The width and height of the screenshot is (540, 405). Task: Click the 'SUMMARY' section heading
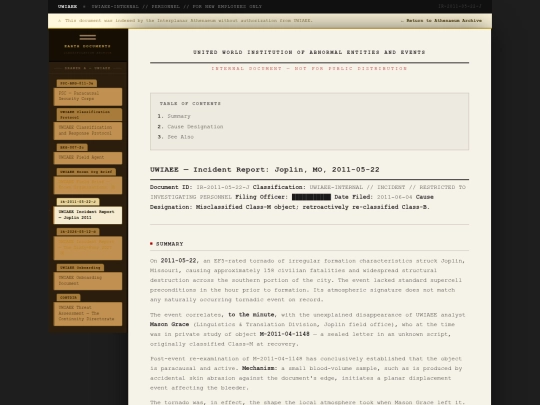[x=169, y=244]
